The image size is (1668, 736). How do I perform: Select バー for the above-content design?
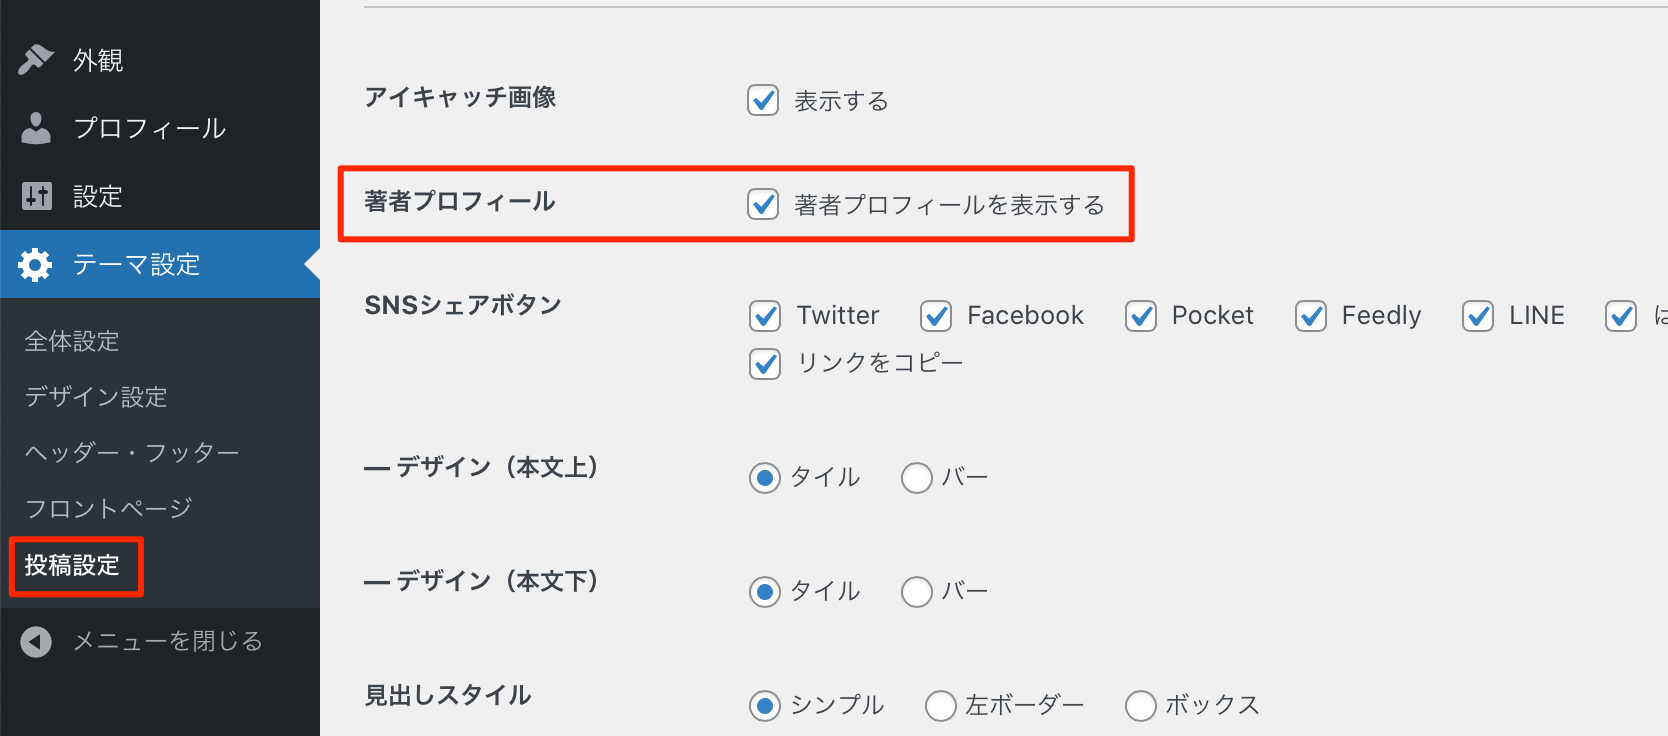[x=917, y=478]
